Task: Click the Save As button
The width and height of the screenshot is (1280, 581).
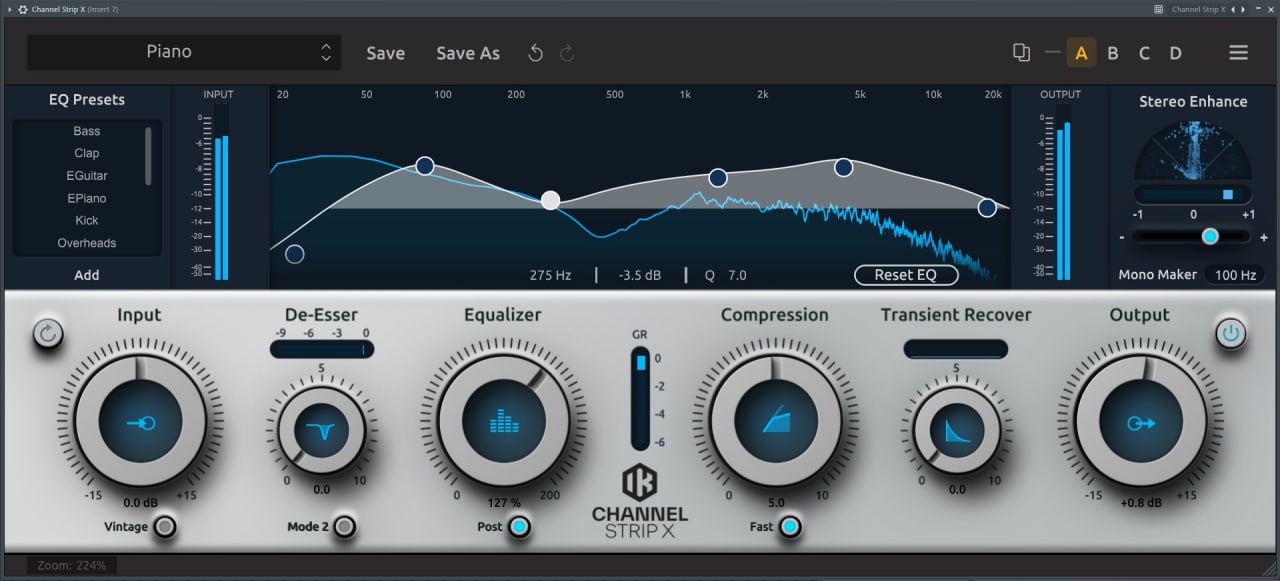Action: tap(468, 53)
